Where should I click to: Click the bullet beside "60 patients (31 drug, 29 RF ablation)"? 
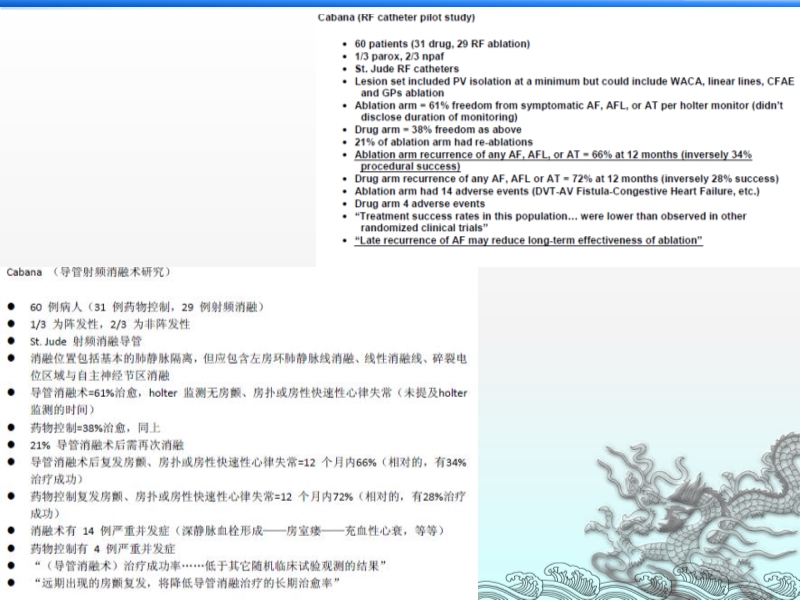click(x=344, y=44)
